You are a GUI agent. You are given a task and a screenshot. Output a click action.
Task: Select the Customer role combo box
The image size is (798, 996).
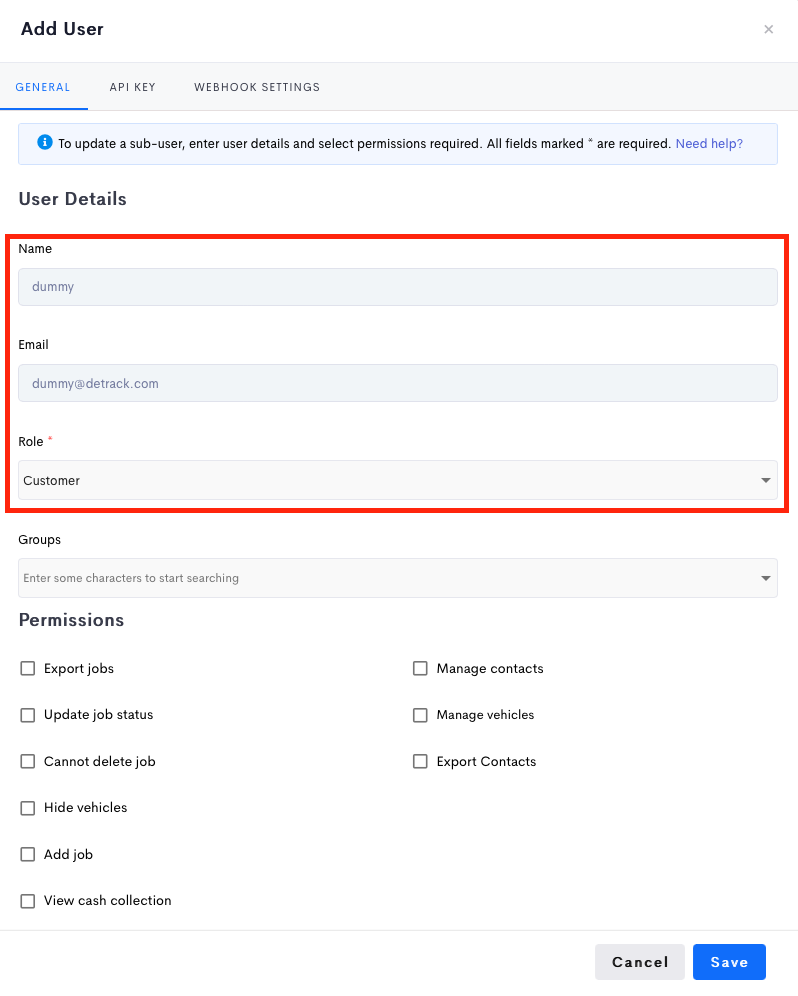pos(398,480)
